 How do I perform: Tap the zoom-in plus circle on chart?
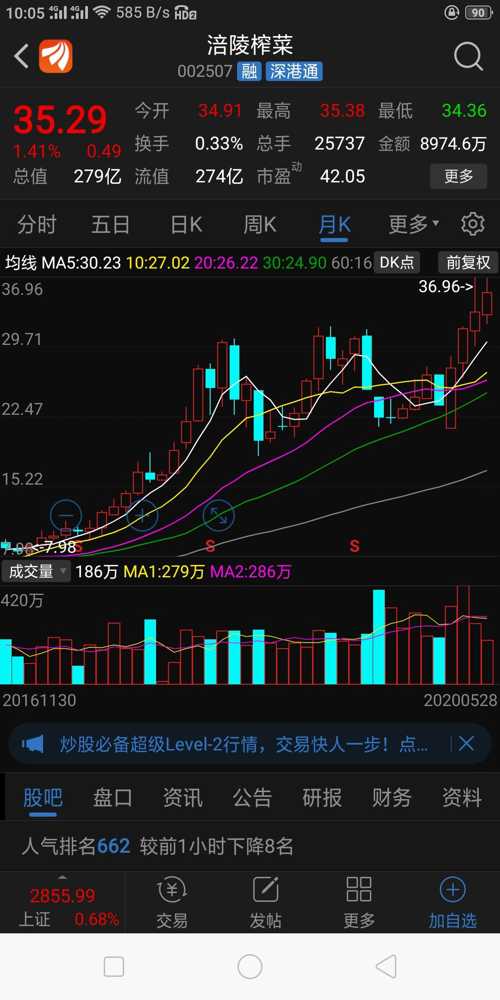pyautogui.click(x=142, y=514)
